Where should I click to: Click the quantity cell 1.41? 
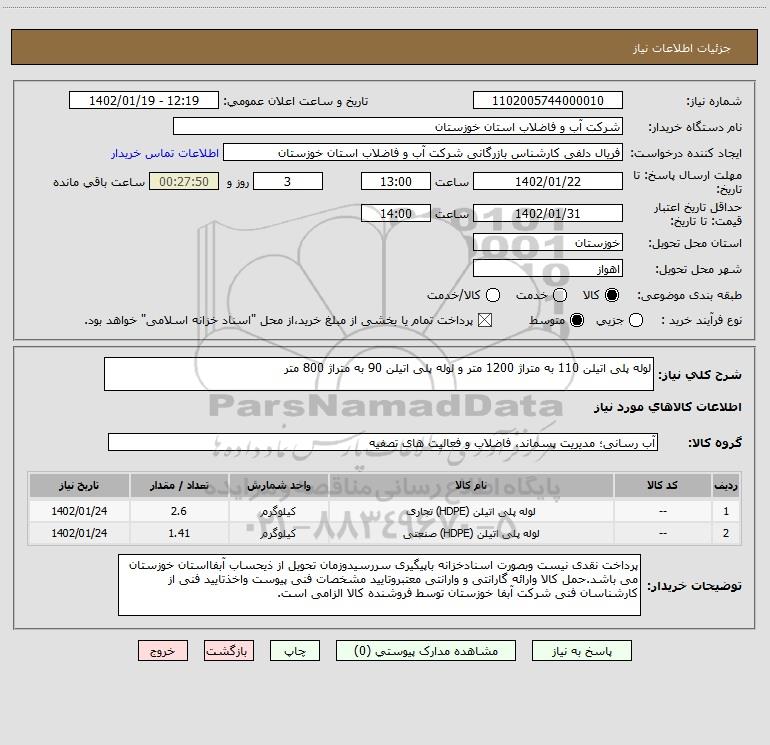click(x=179, y=533)
